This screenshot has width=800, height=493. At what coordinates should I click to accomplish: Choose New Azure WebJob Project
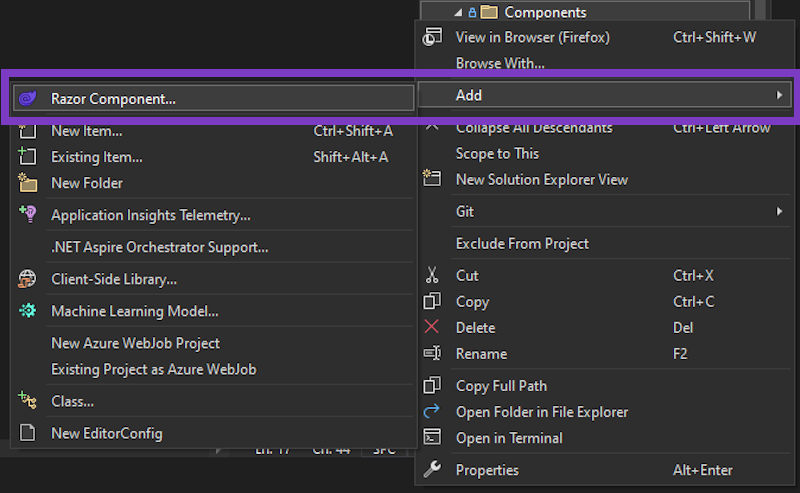135,343
